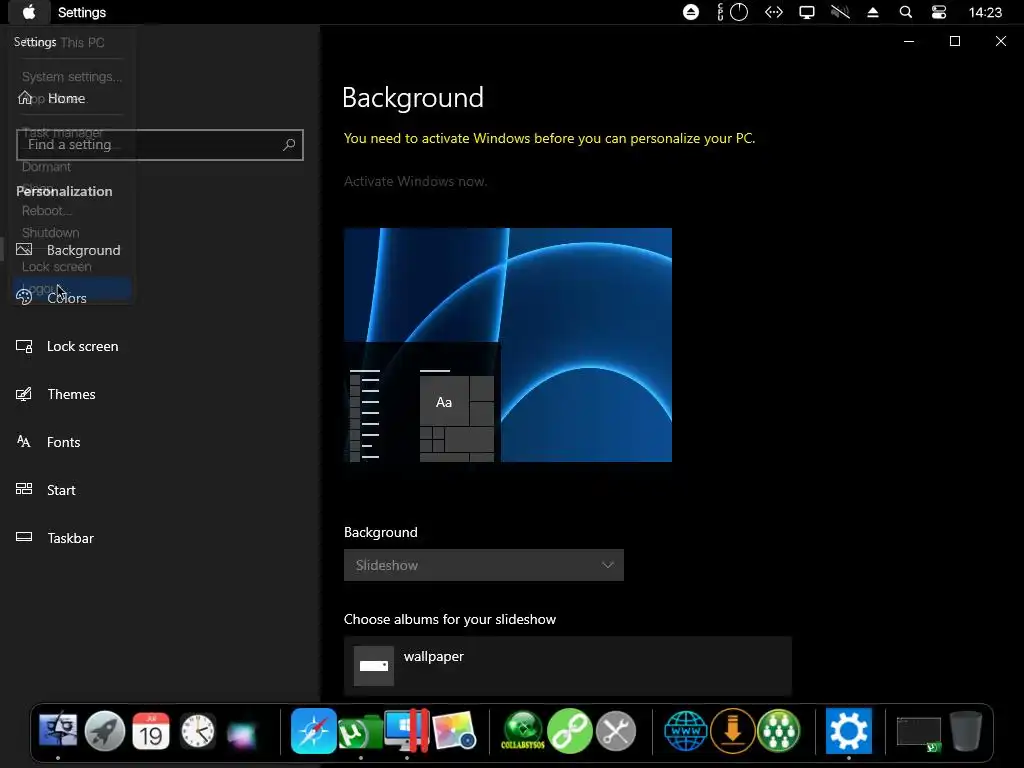
Task: Click the Activate Windows now link
Action: click(415, 181)
